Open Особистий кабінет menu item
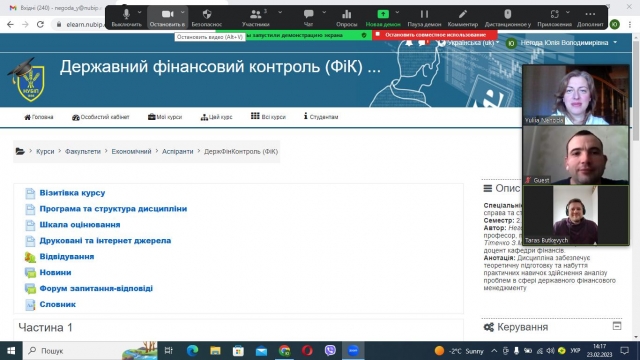 (x=100, y=117)
